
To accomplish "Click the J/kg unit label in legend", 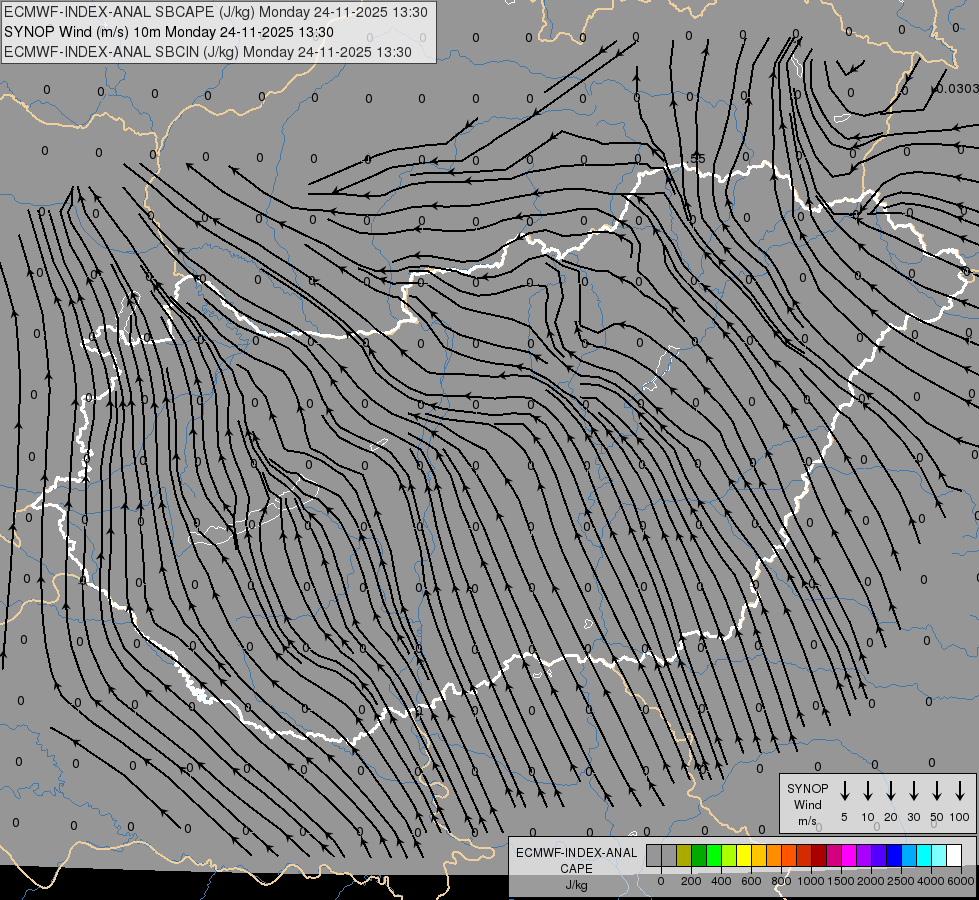I will click(x=576, y=884).
